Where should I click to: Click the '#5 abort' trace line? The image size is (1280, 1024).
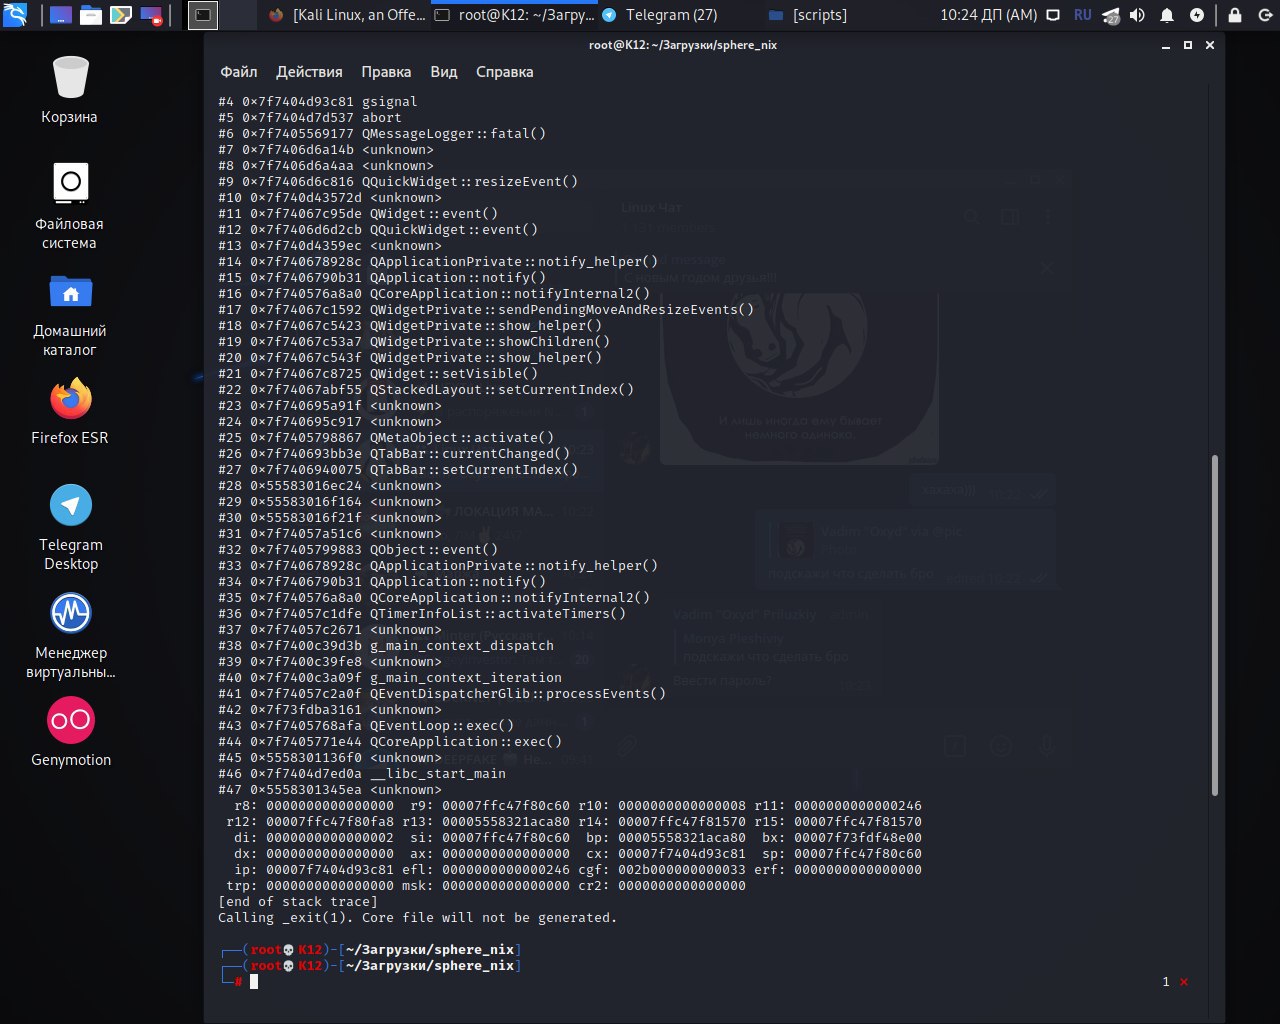310,117
